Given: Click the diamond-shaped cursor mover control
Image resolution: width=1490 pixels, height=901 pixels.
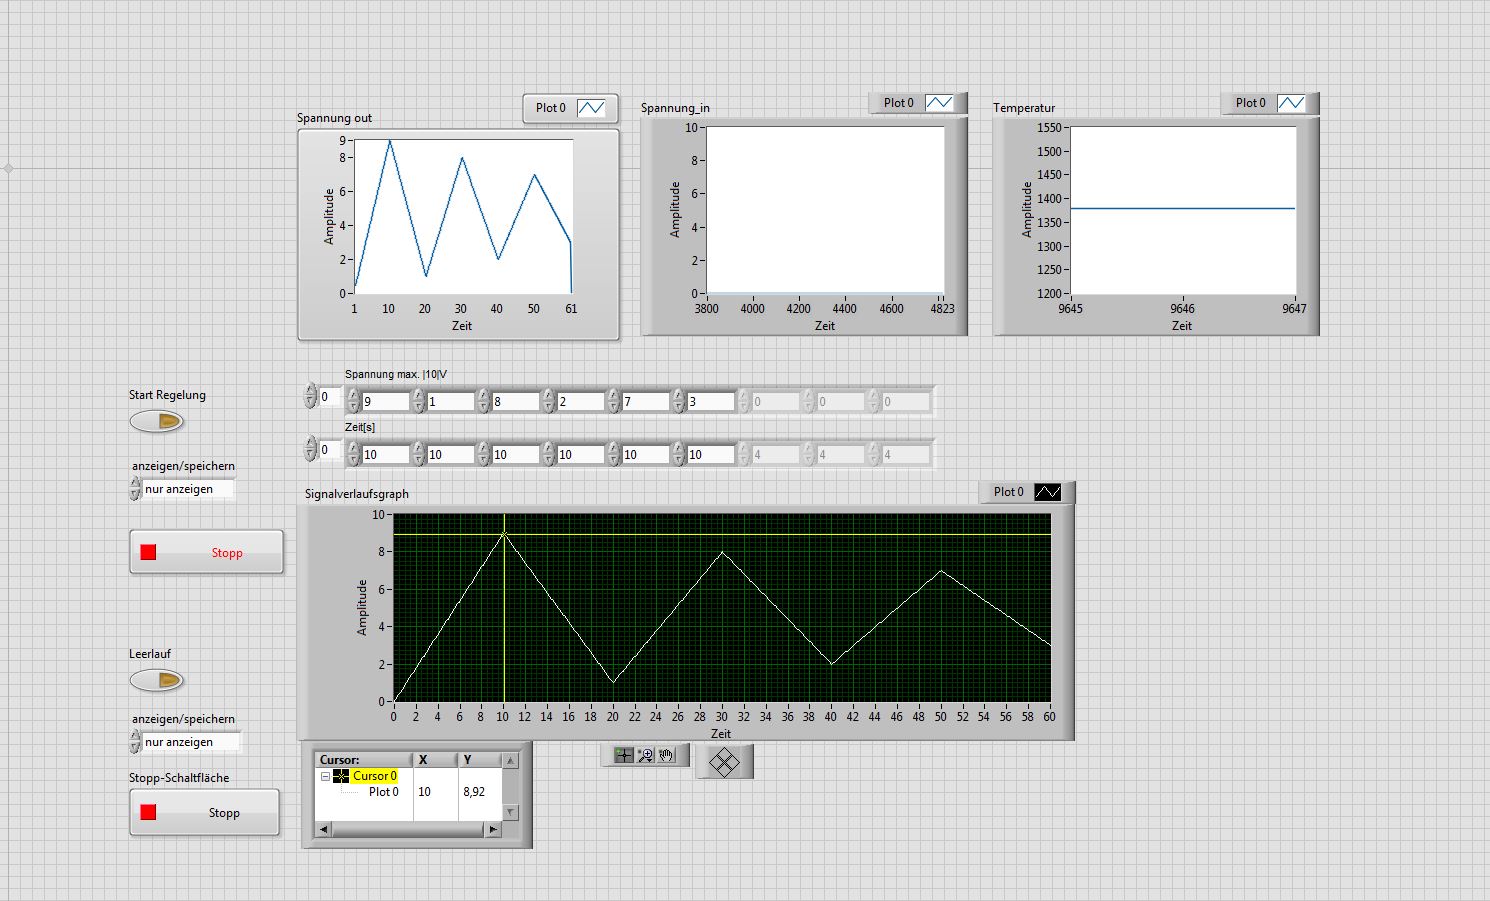Looking at the screenshot, I should (724, 763).
